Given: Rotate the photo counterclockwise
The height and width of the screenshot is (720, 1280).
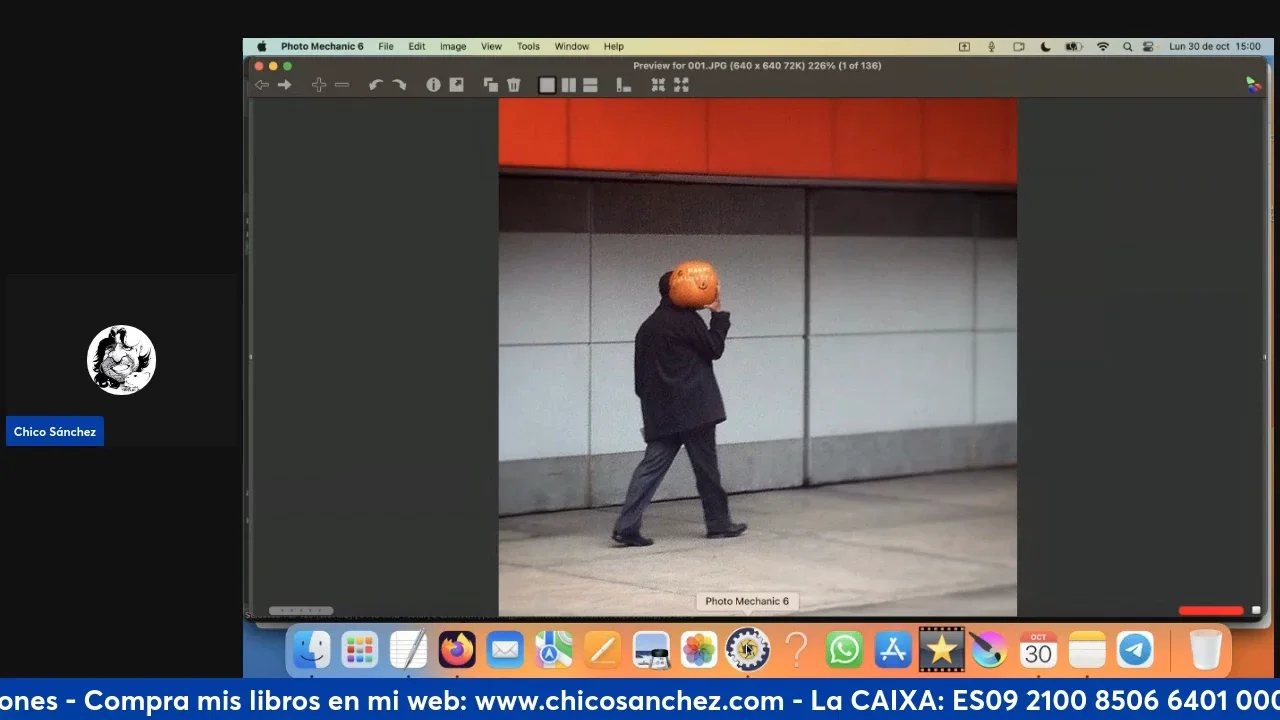Looking at the screenshot, I should (x=375, y=85).
